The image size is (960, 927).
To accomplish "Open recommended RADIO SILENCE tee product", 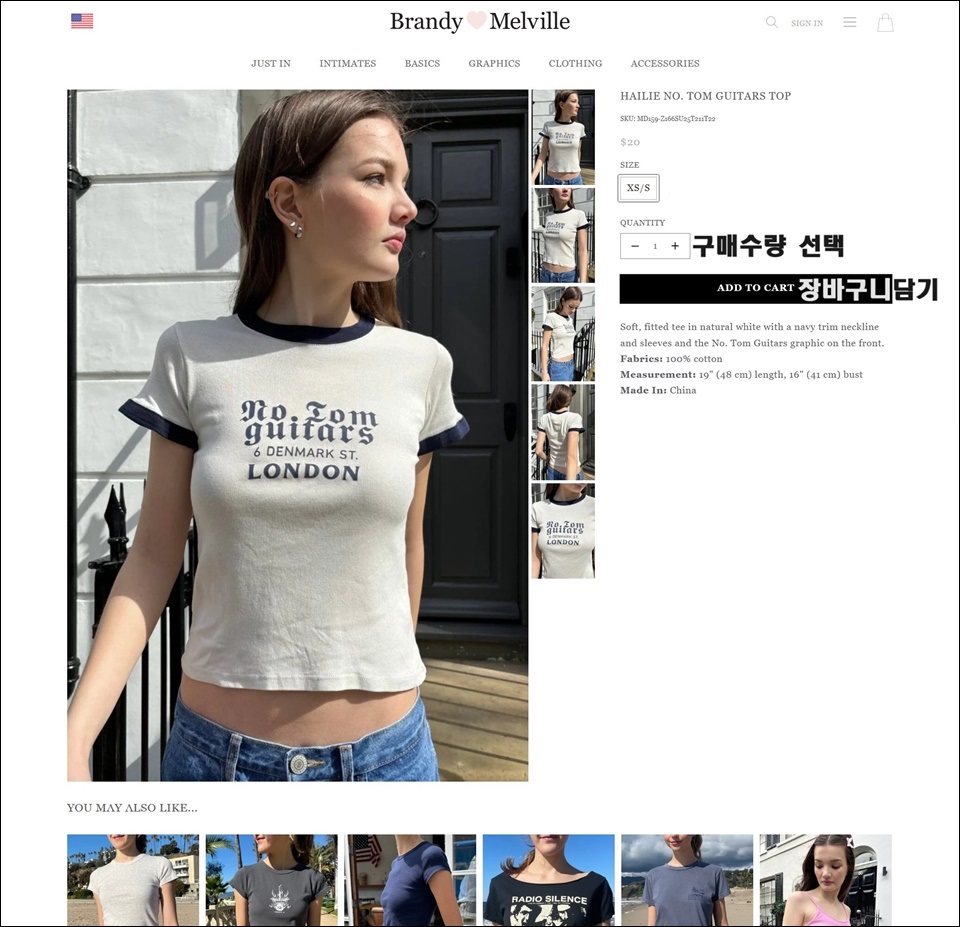I will click(x=549, y=879).
